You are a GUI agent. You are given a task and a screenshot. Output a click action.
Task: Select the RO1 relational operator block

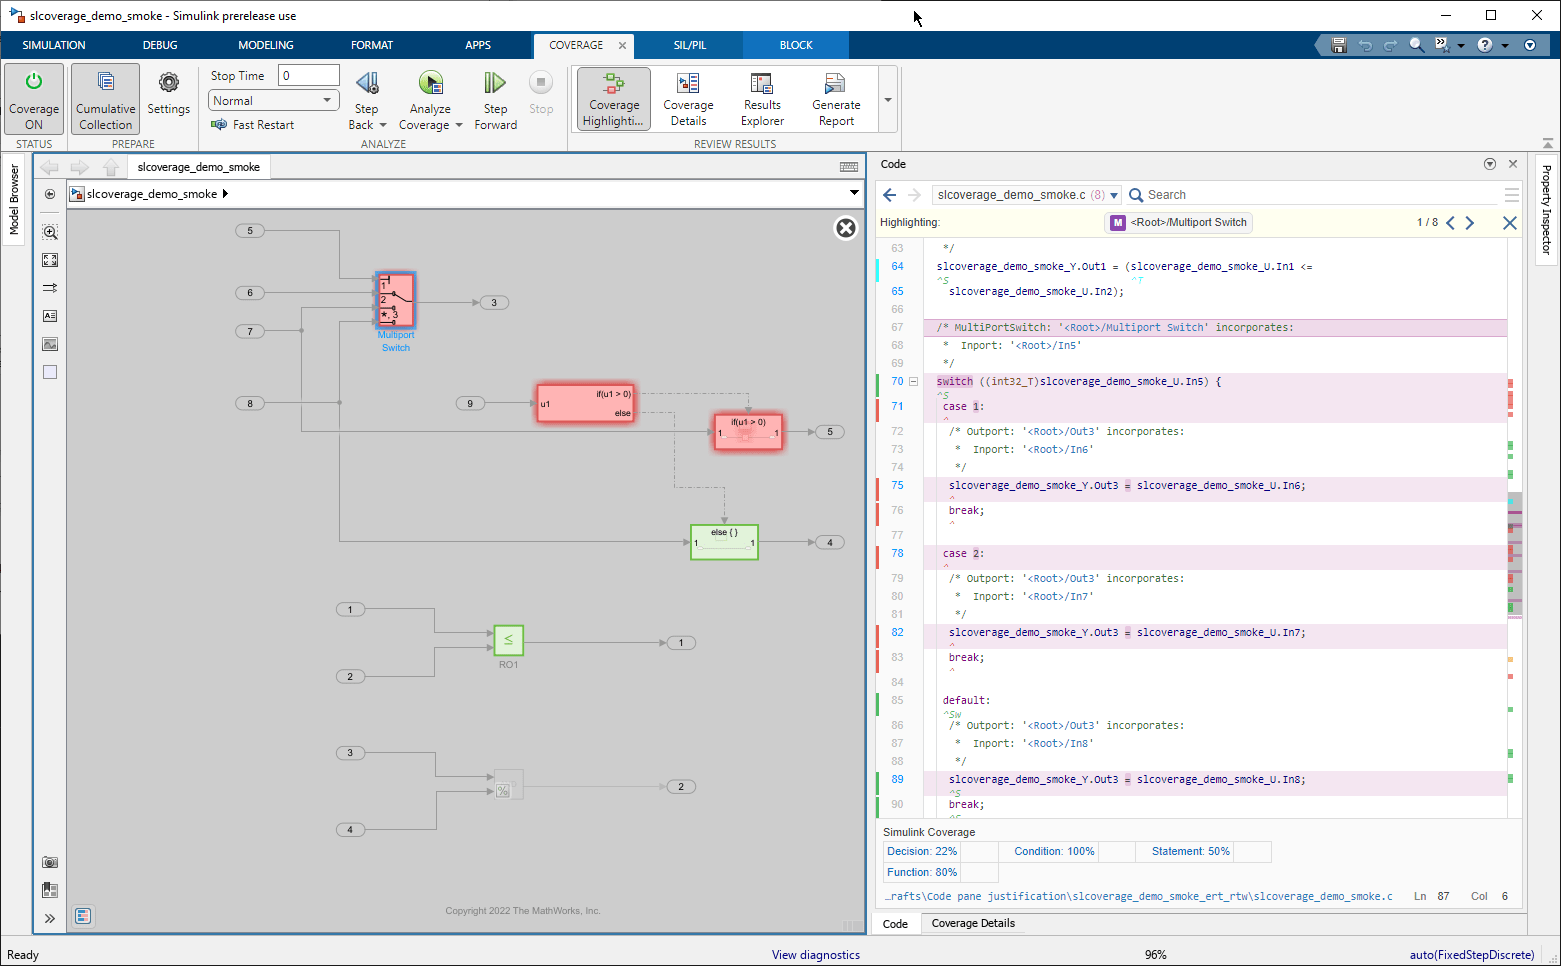tap(508, 640)
